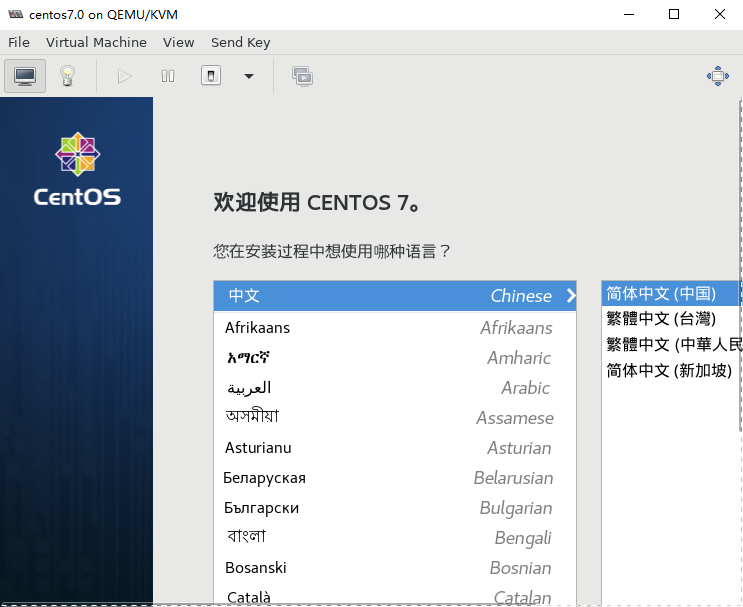Choose 简体中文 (中国) locale
Screen dimensions: 743x607
(x=671, y=294)
